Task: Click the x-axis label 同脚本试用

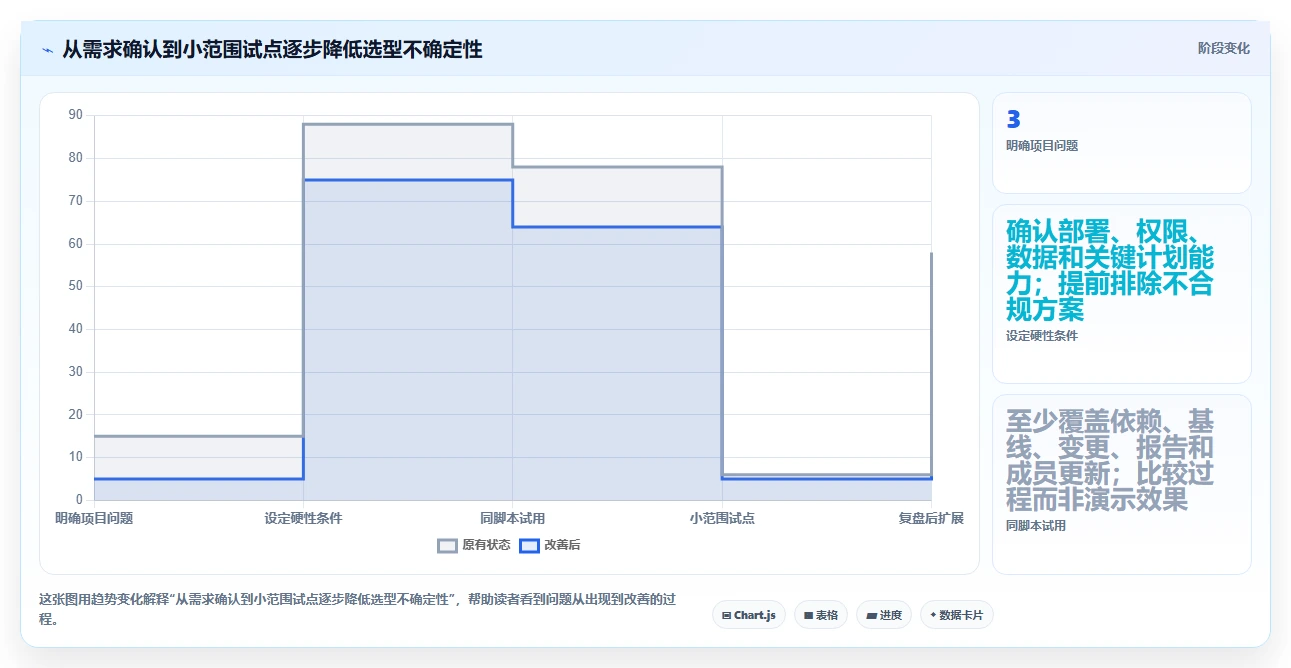Action: tap(512, 518)
